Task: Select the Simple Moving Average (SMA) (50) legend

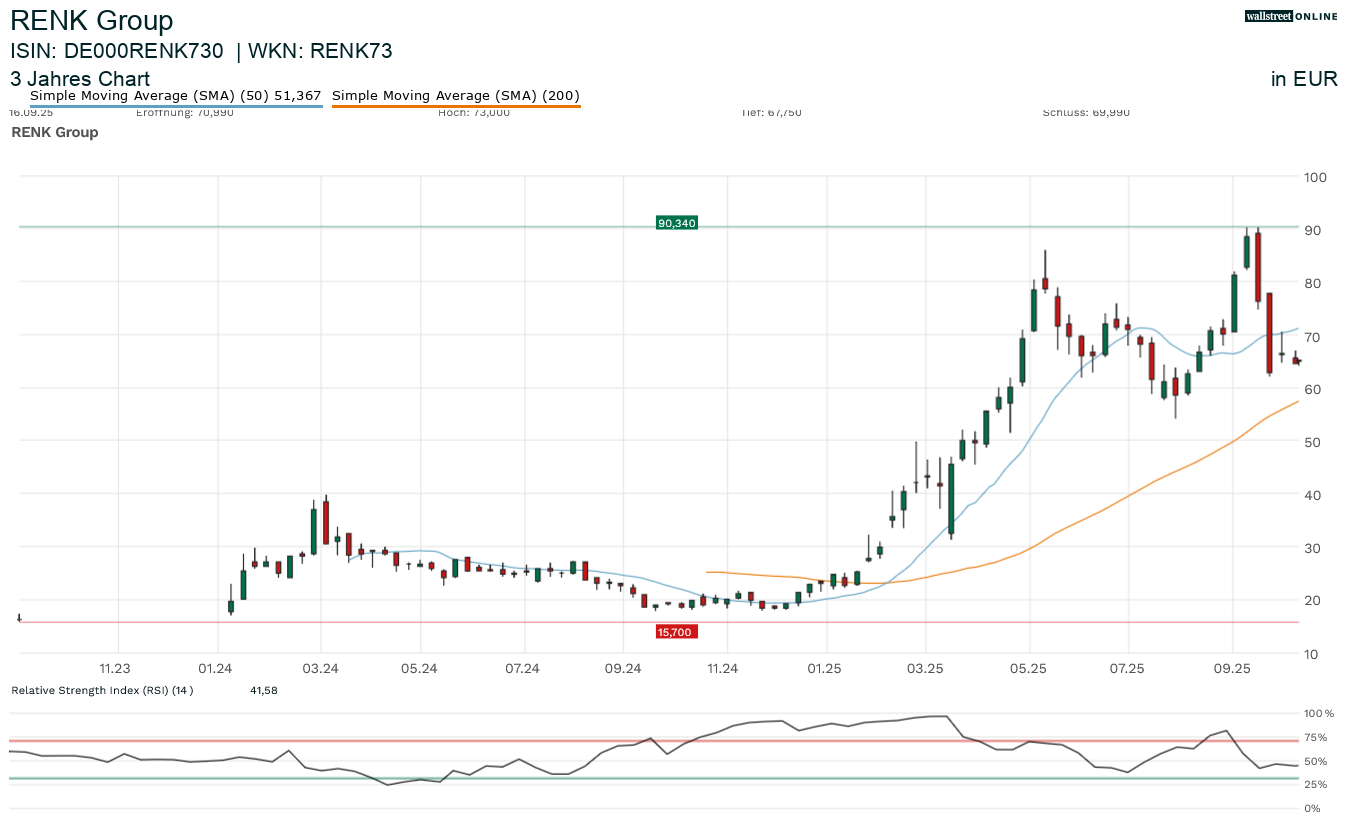Action: [174, 95]
